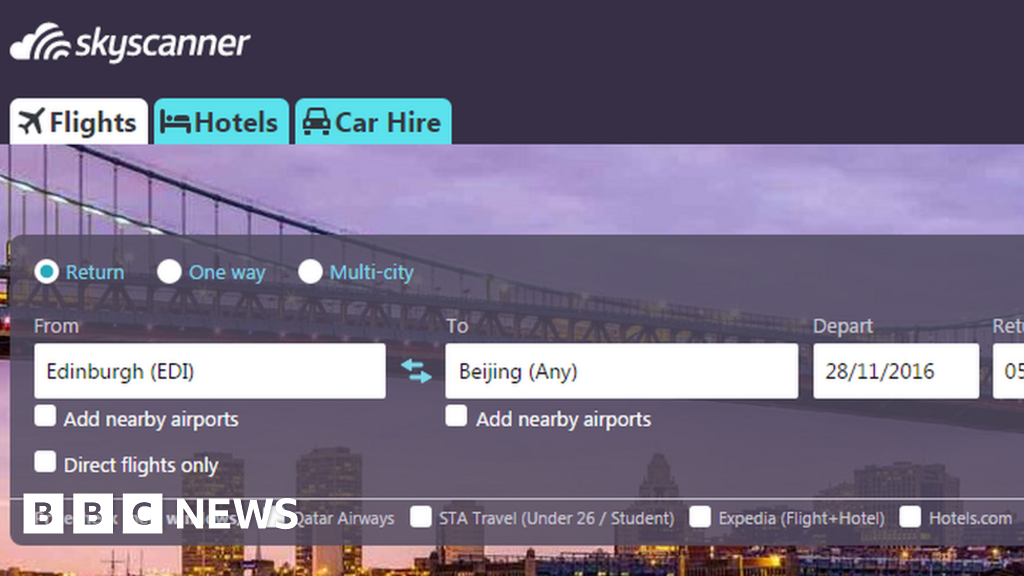Check Direct flights only box
The width and height of the screenshot is (1024, 576).
[x=45, y=462]
